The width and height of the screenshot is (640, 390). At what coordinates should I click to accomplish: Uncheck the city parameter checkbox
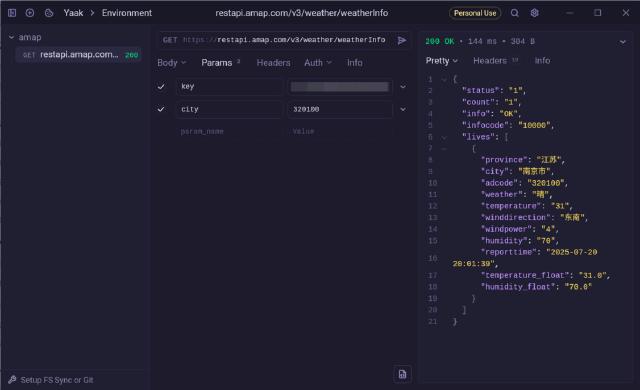(x=161, y=109)
